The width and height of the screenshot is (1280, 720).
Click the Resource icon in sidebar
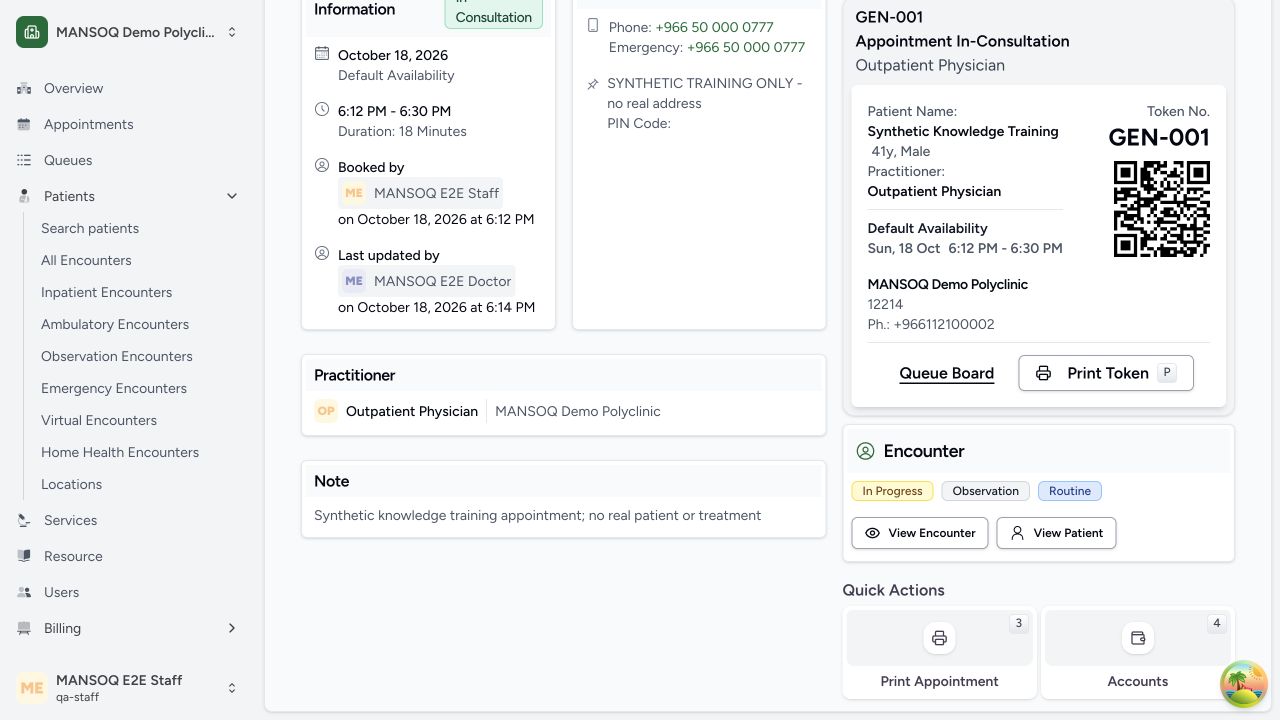[x=24, y=556]
